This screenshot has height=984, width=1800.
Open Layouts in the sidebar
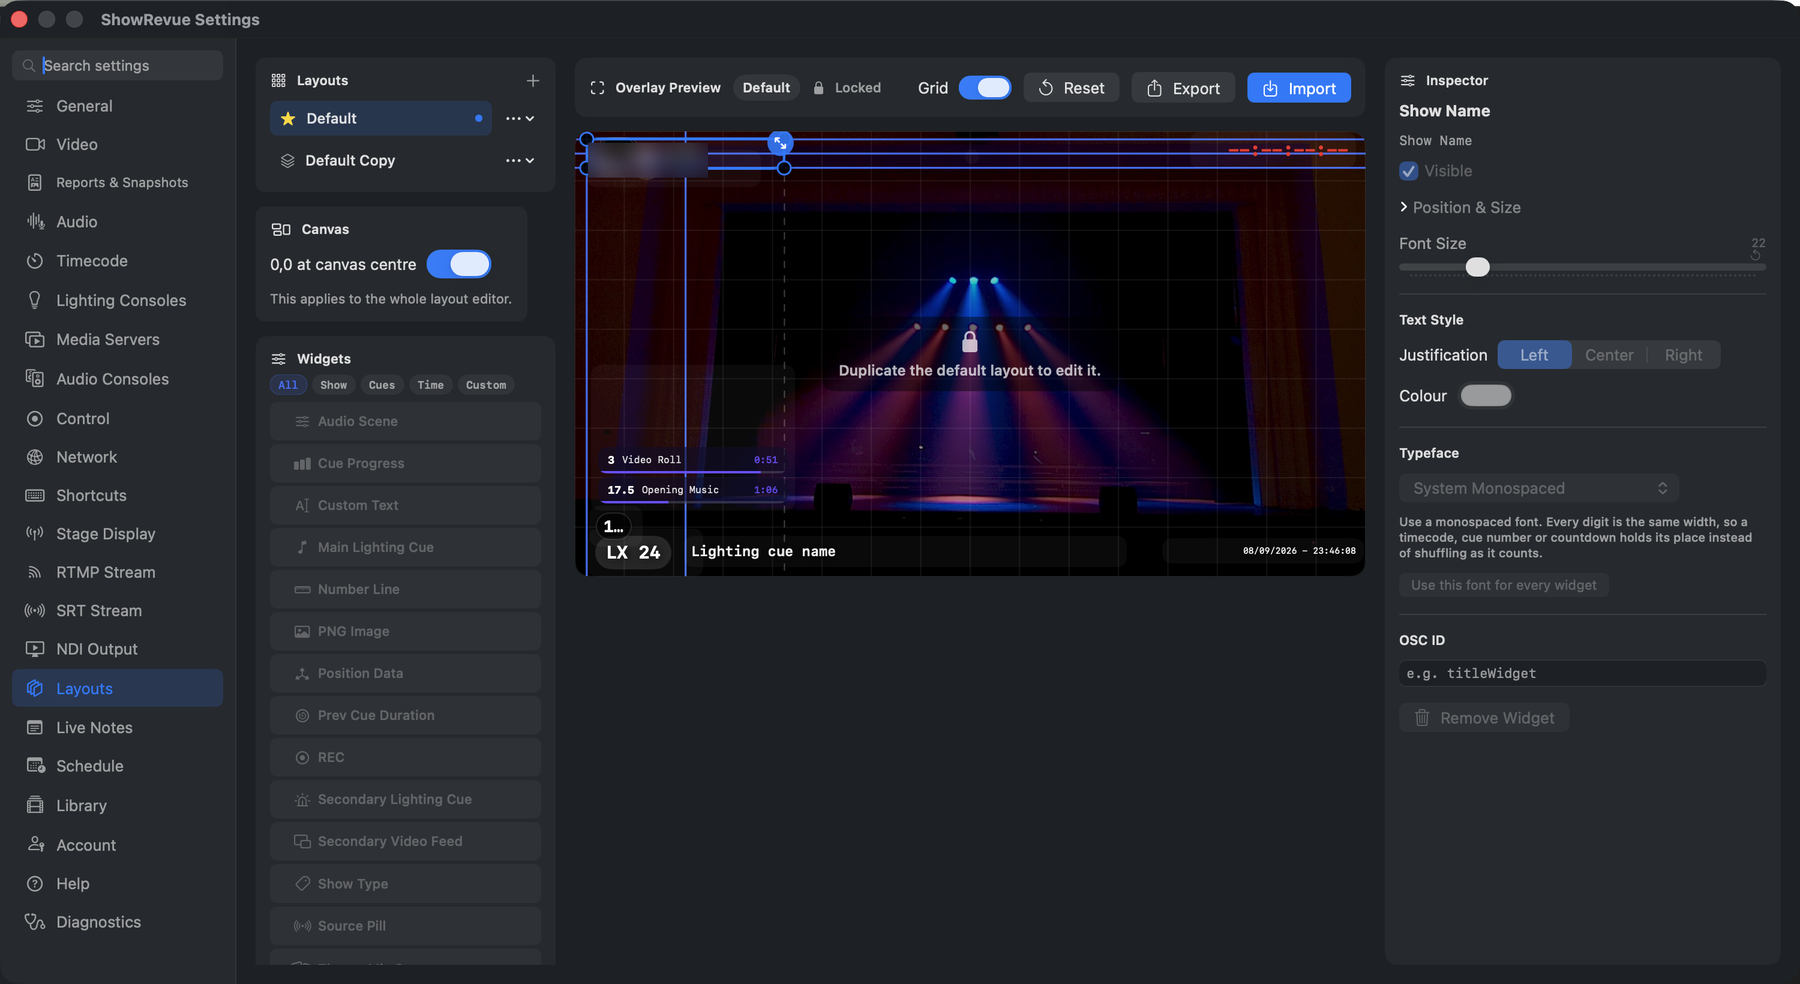(x=117, y=688)
